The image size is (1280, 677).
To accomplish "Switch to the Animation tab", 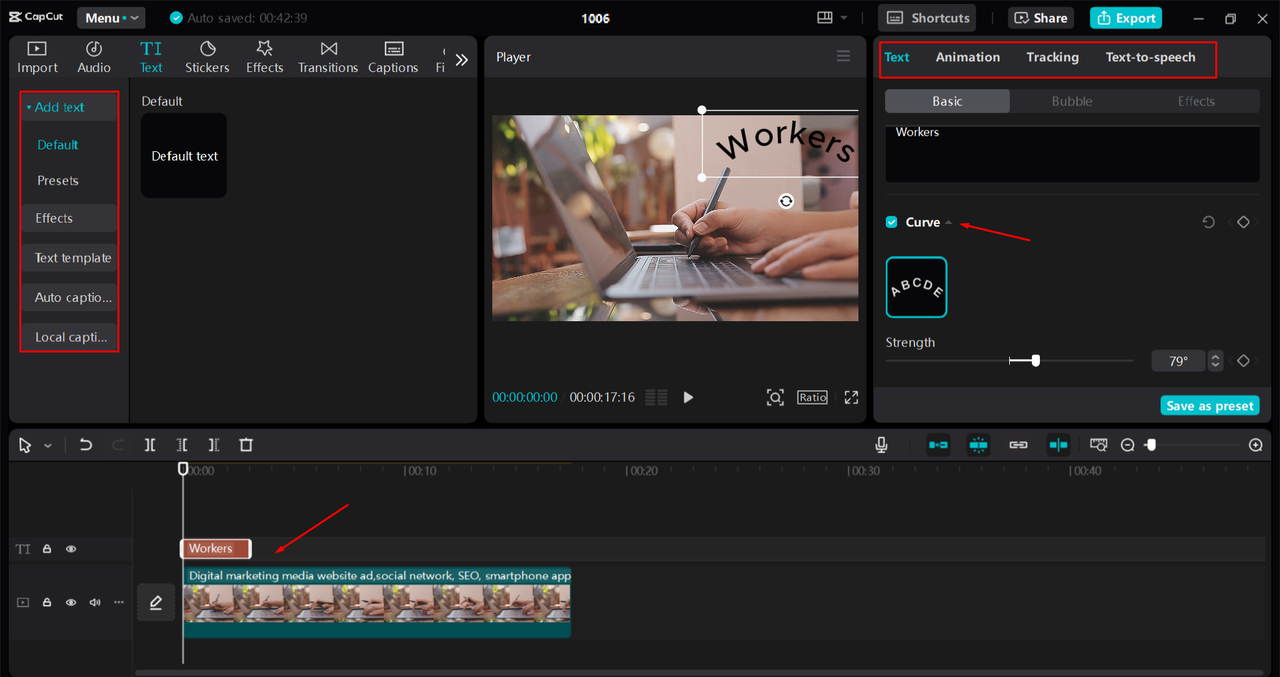I will 968,57.
